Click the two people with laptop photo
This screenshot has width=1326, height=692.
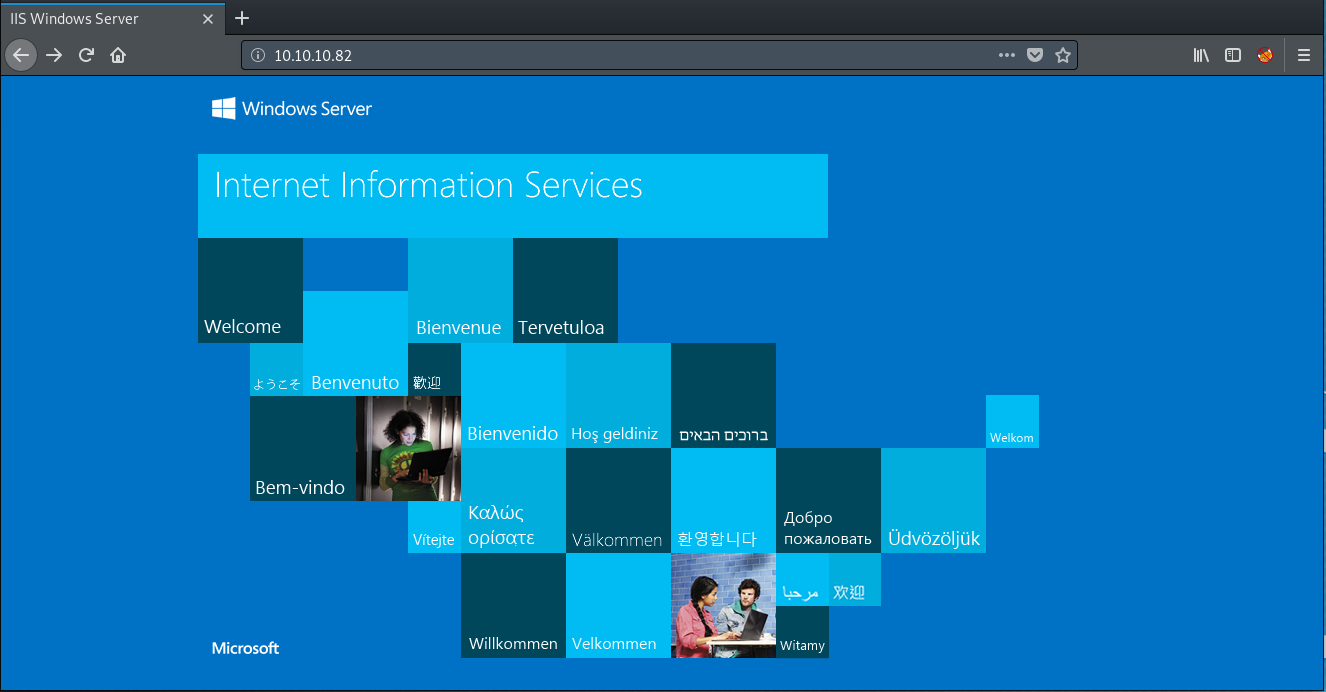coord(723,605)
